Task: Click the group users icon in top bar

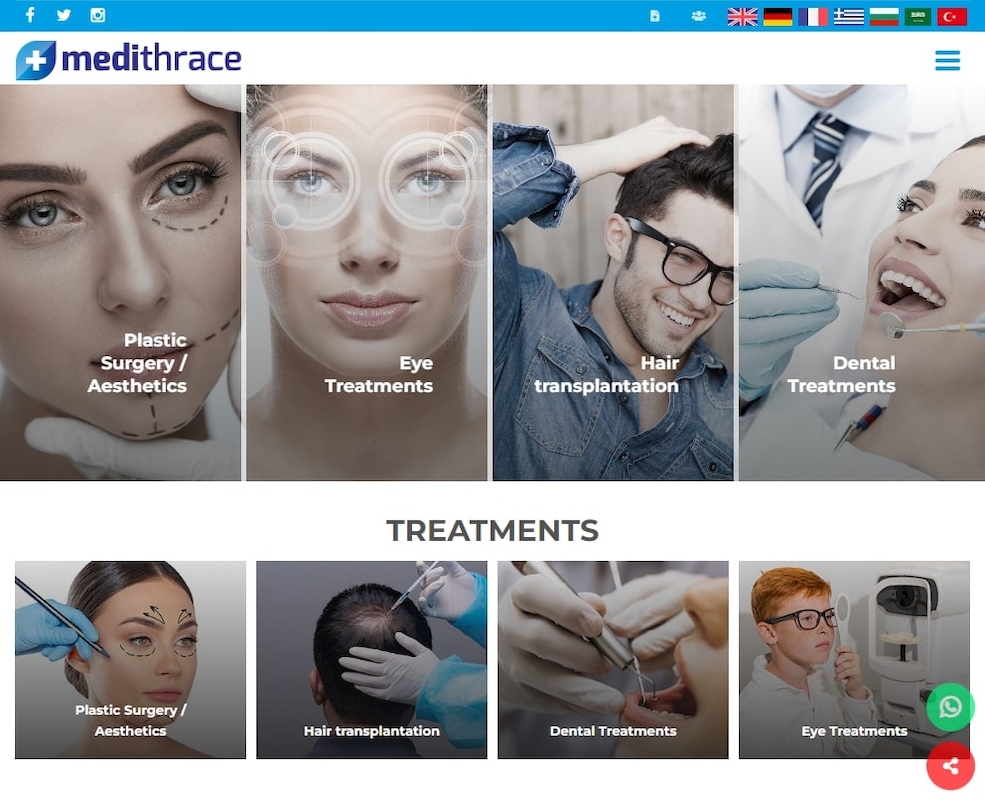Action: point(699,16)
